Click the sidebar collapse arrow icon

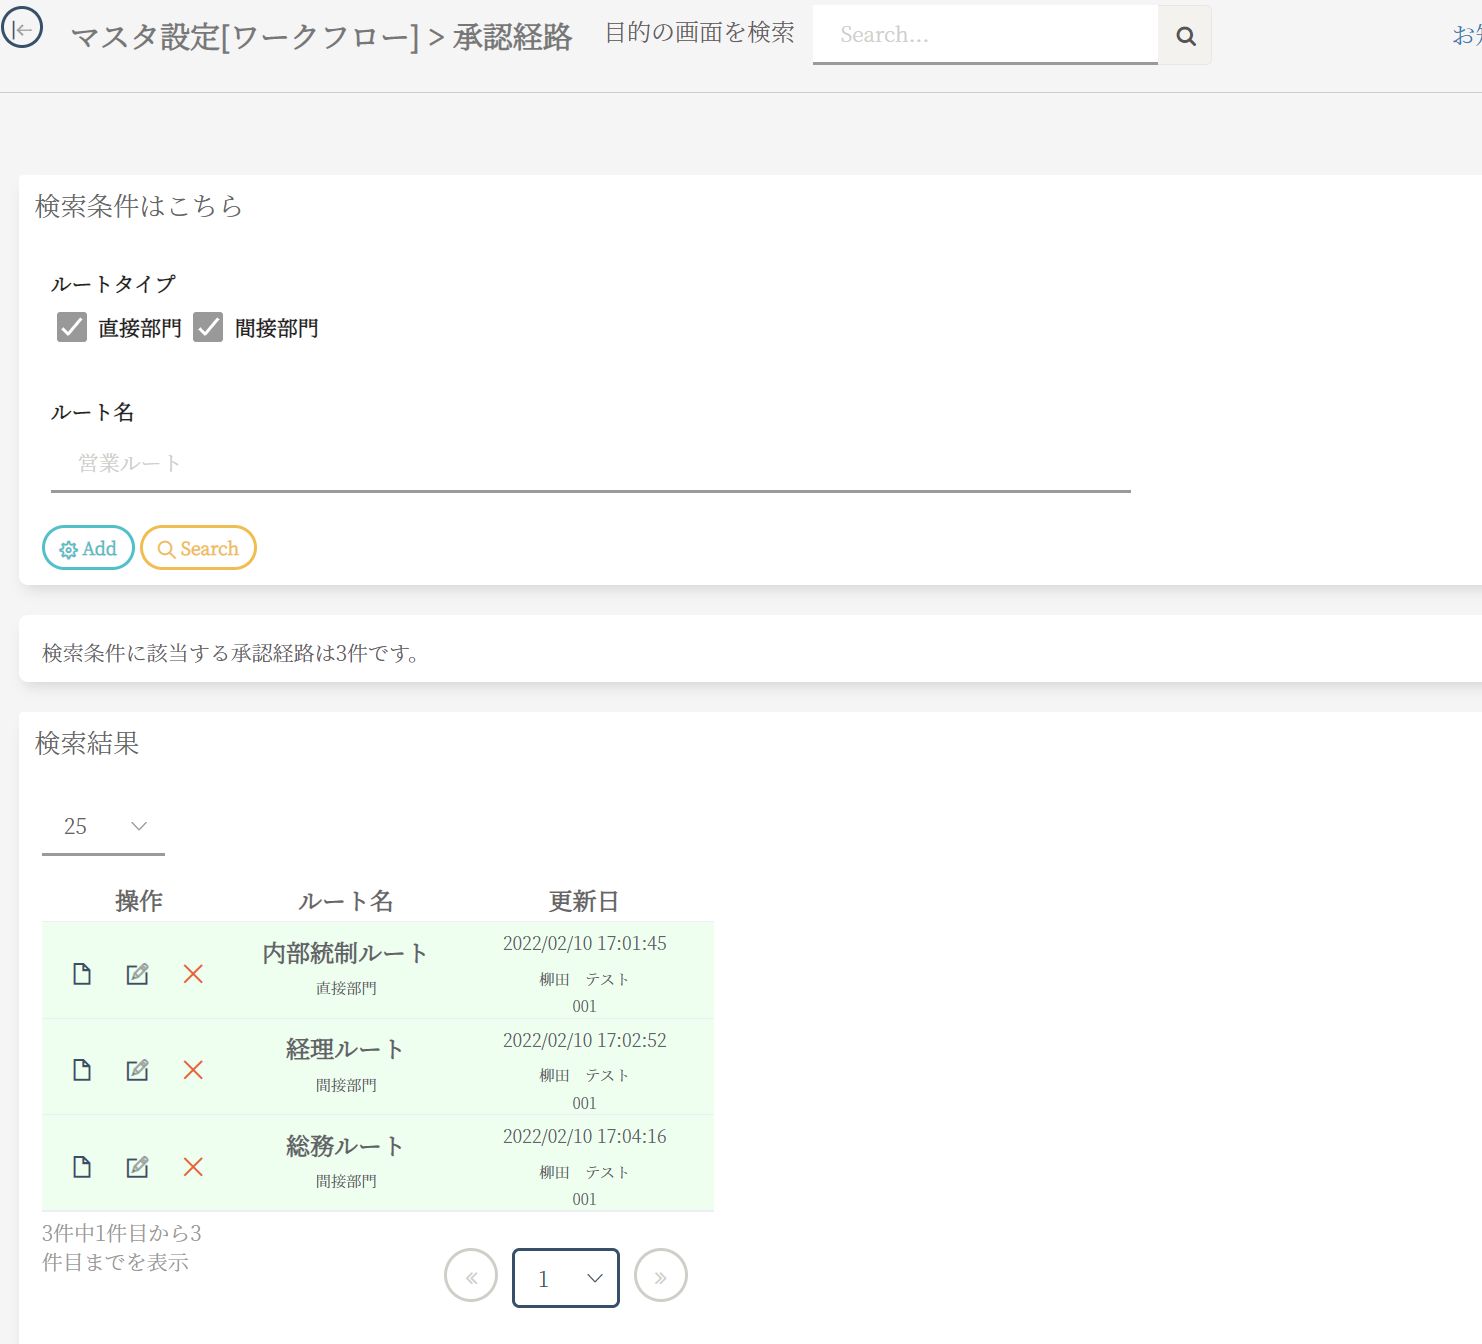[x=22, y=28]
